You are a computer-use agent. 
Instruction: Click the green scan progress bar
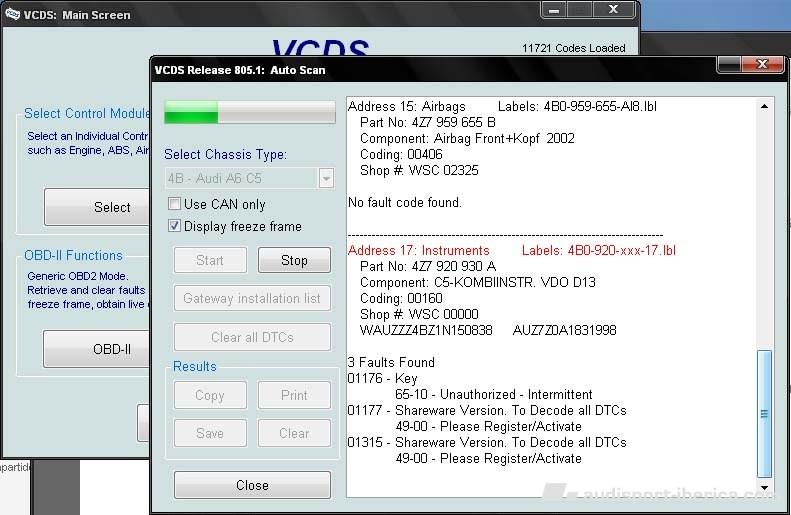coord(250,112)
